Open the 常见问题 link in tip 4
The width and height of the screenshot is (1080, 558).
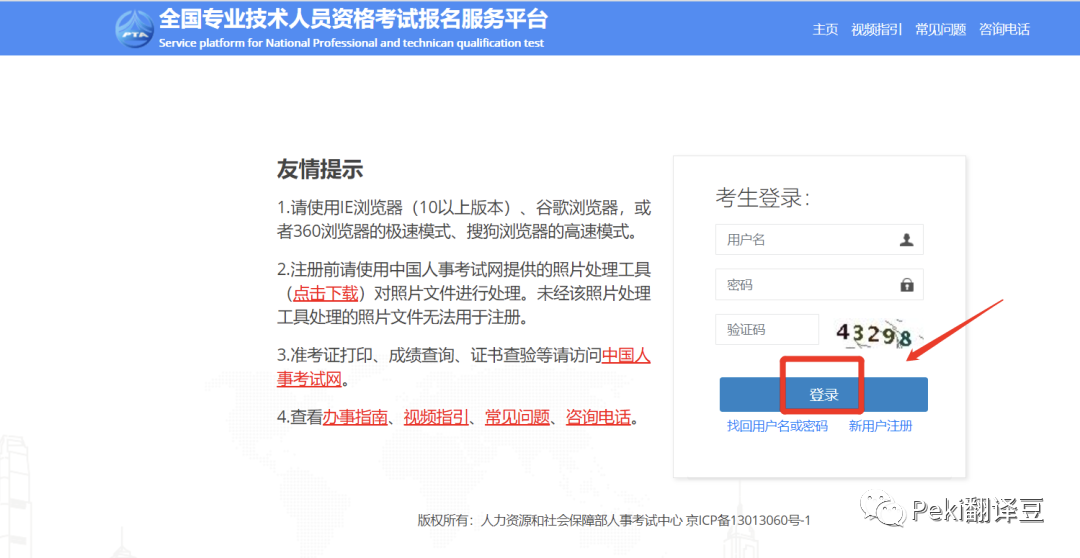[x=517, y=417]
